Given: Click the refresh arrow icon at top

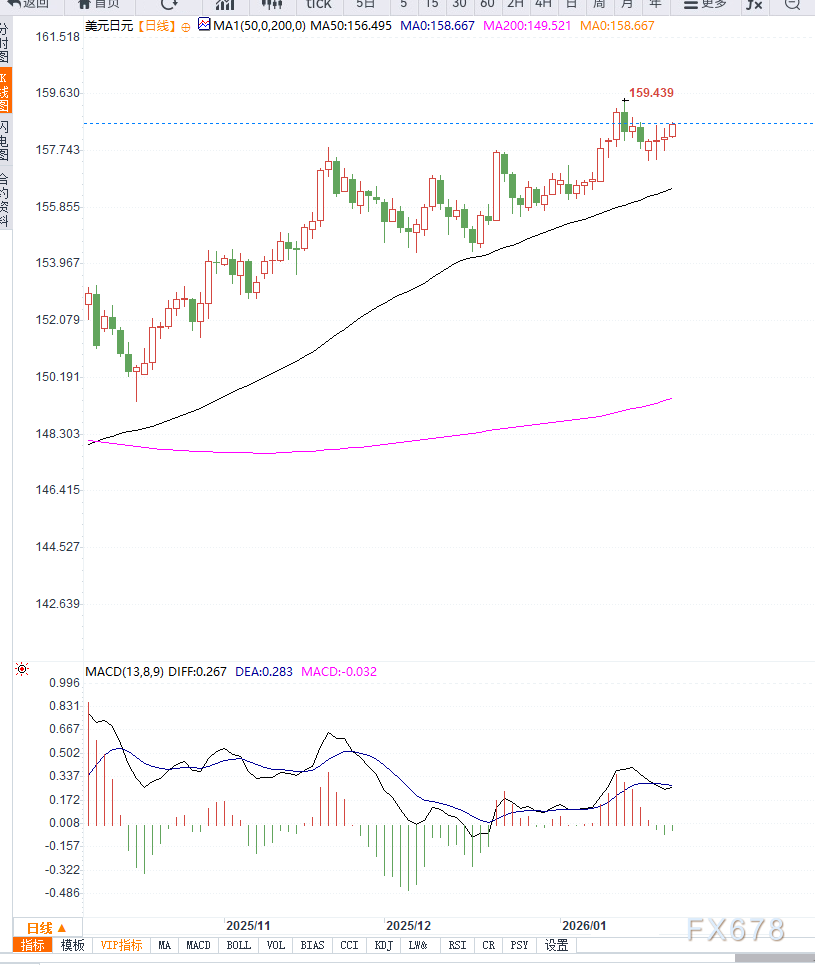Looking at the screenshot, I should pos(169,4).
